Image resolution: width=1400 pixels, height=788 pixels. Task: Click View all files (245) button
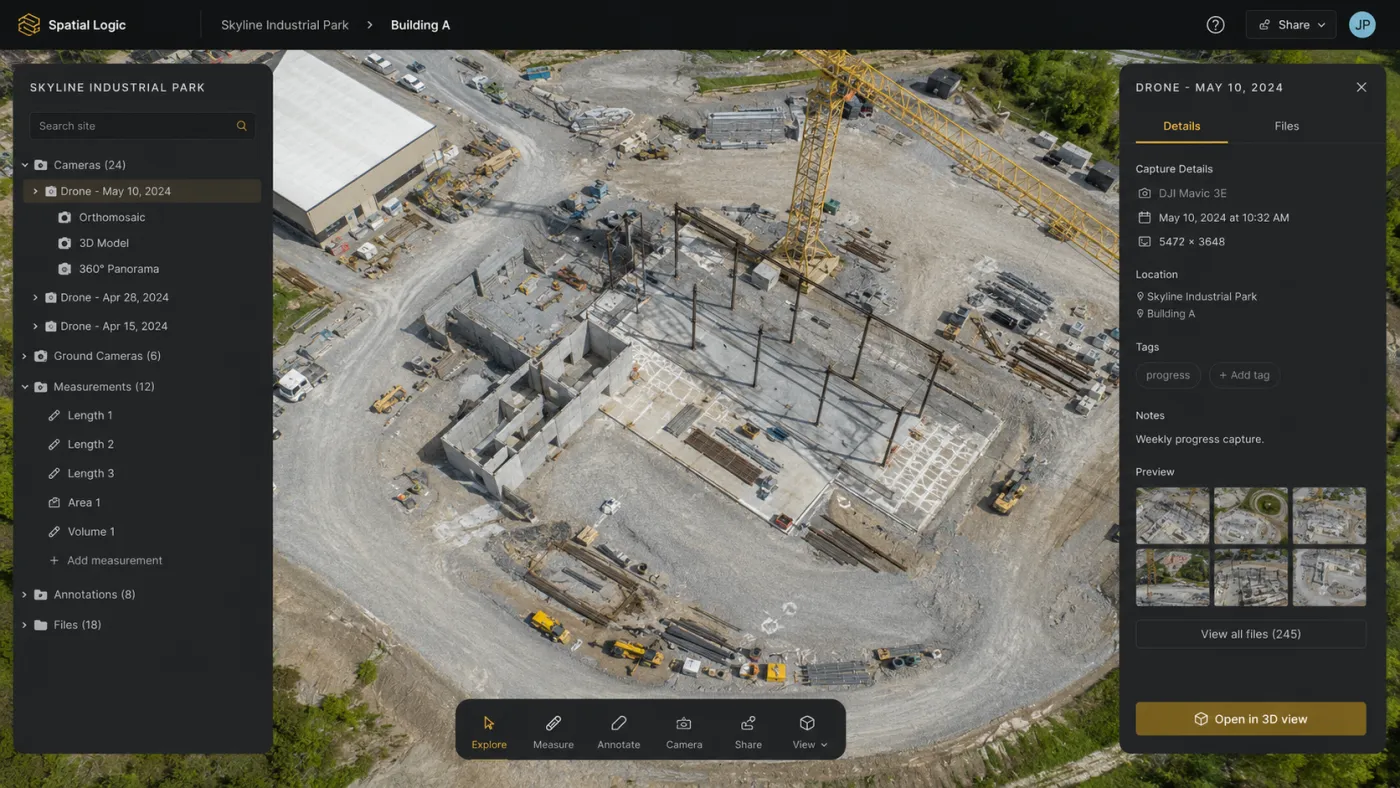pyautogui.click(x=1251, y=634)
